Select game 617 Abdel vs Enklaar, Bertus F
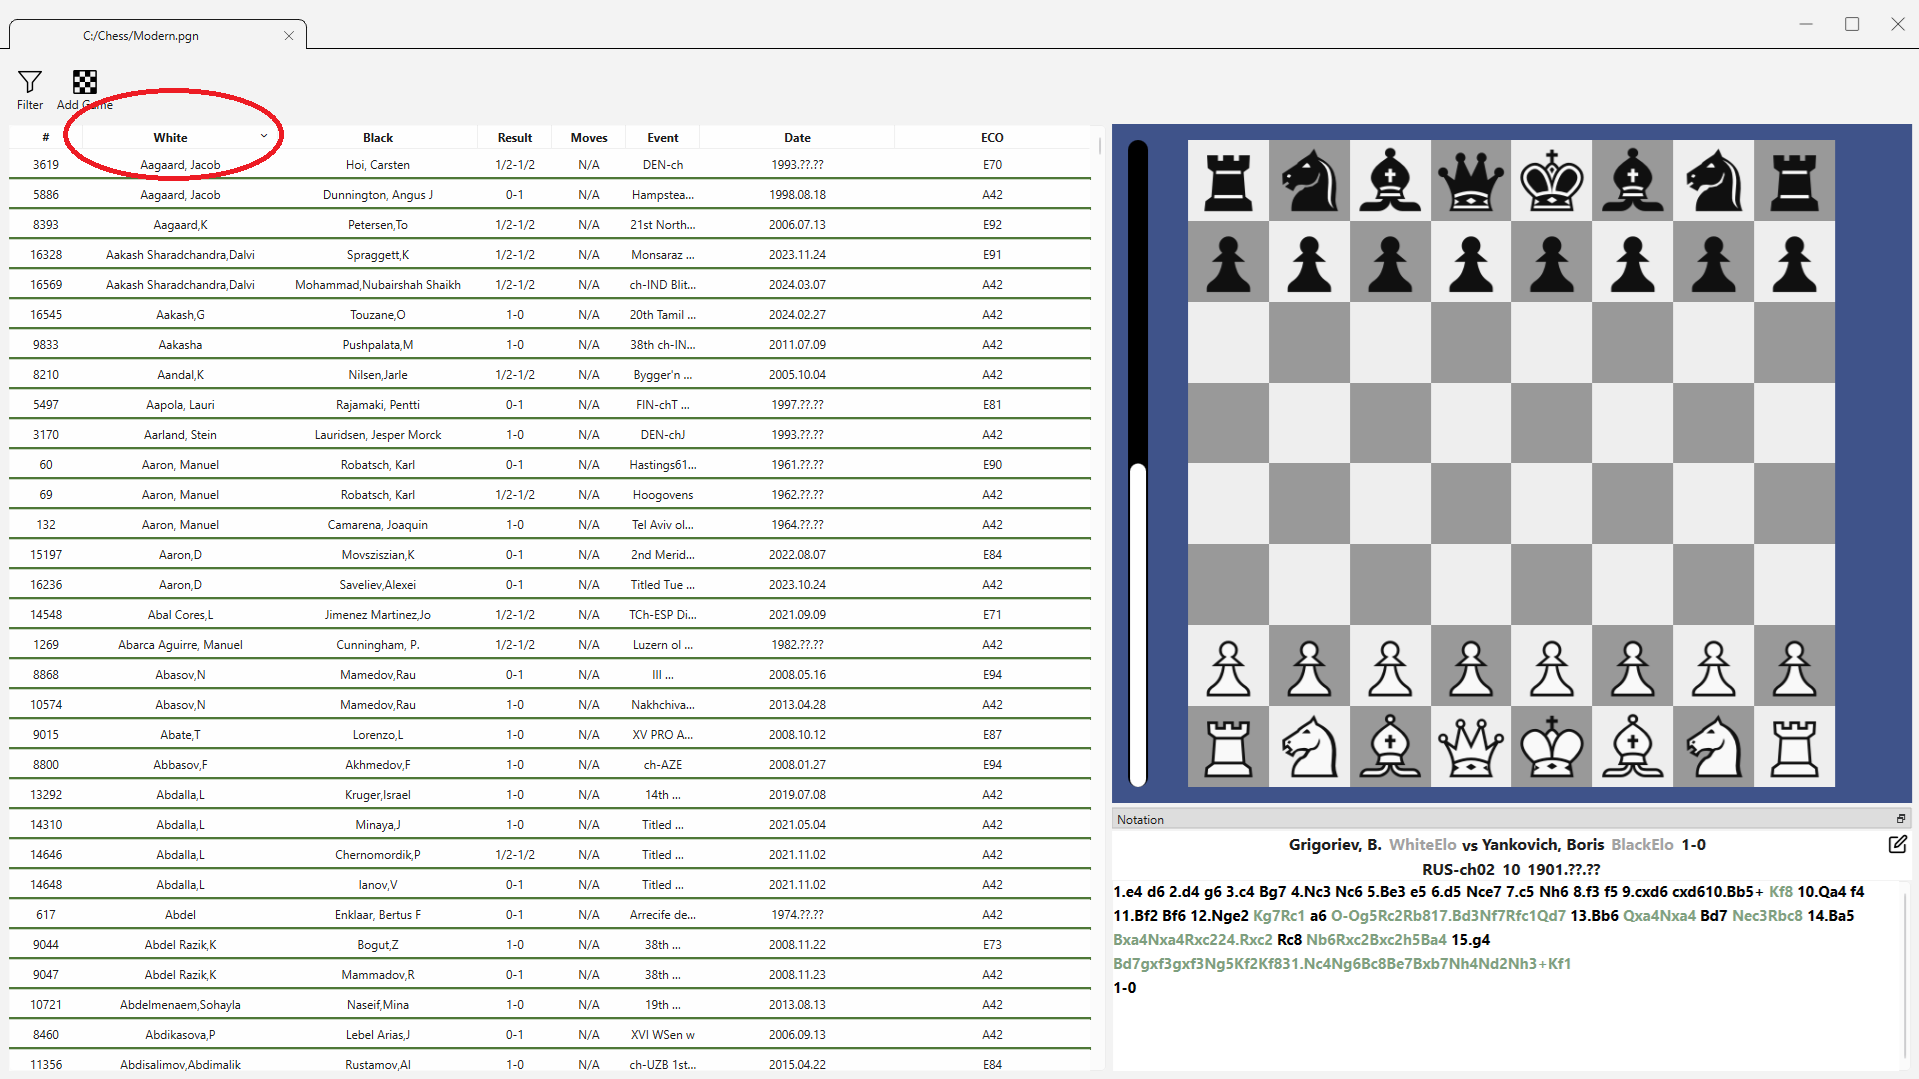The width and height of the screenshot is (1919, 1079). (550, 915)
